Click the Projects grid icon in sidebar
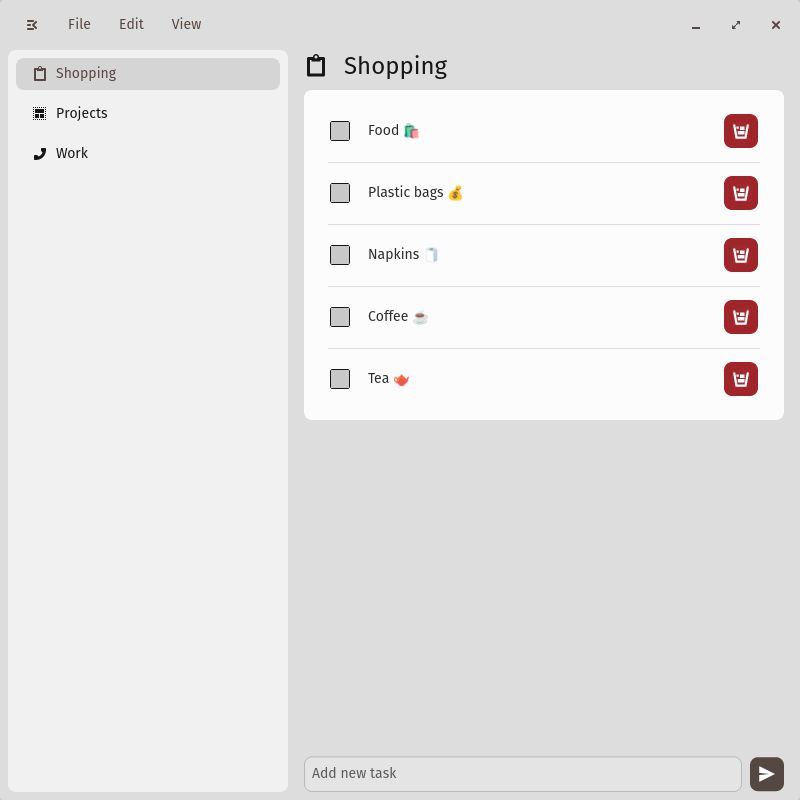Image resolution: width=800 pixels, height=800 pixels. (39, 113)
